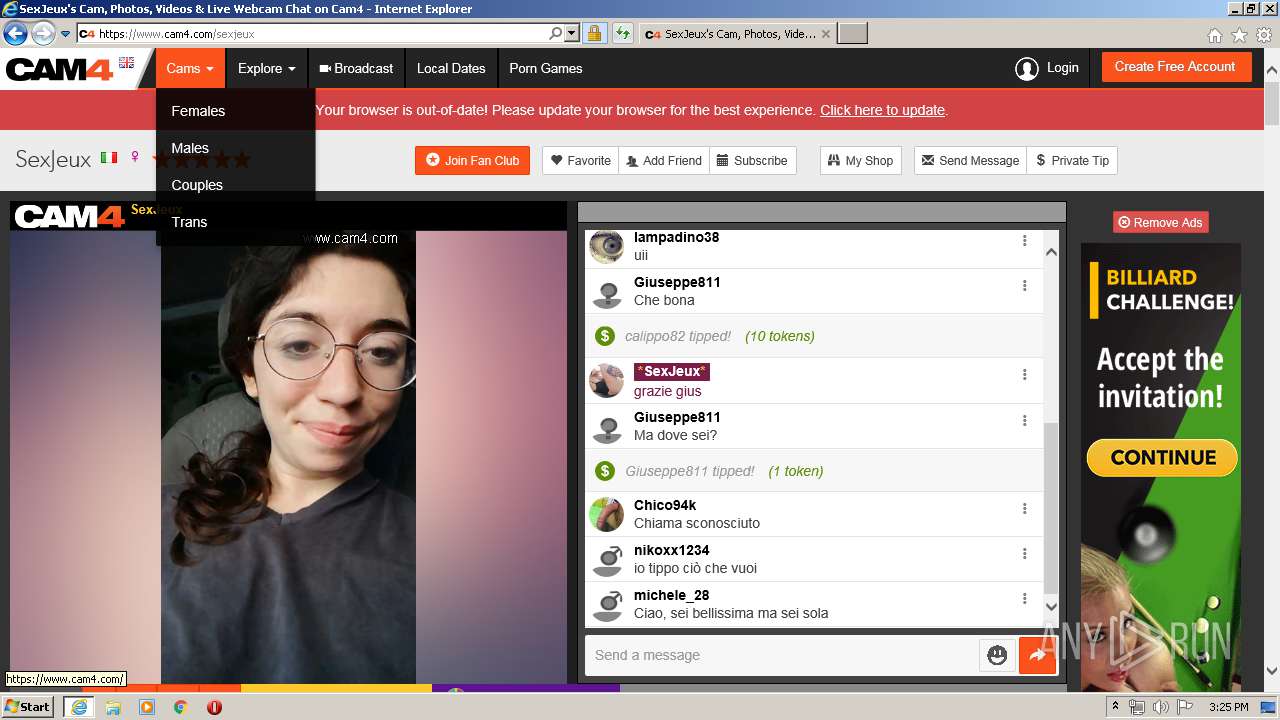Click the Subscribe button
Image resolution: width=1280 pixels, height=720 pixels.
pos(753,160)
